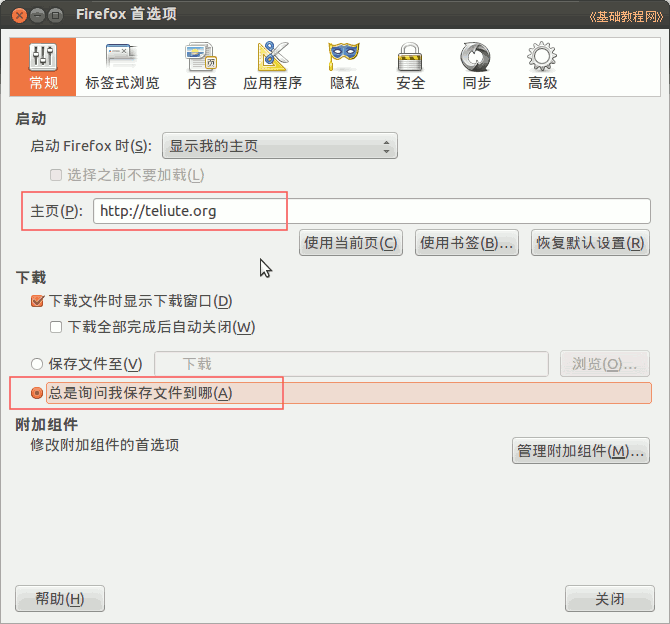Image resolution: width=670 pixels, height=624 pixels.
Task: Click the 帮助(H) help button
Action: coord(60,598)
